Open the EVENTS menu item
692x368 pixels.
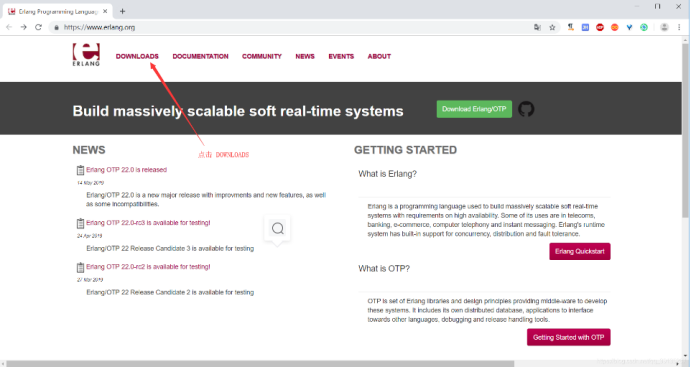pos(341,56)
